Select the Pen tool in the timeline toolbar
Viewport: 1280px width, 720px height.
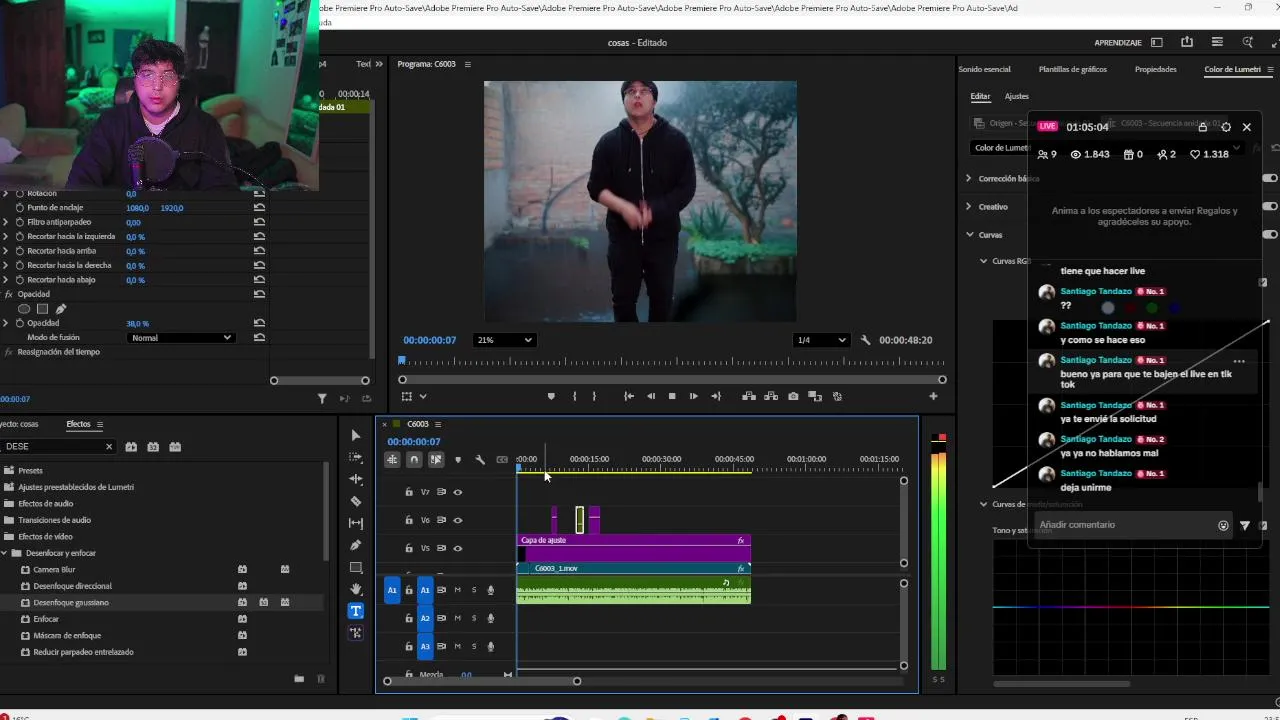pyautogui.click(x=355, y=545)
